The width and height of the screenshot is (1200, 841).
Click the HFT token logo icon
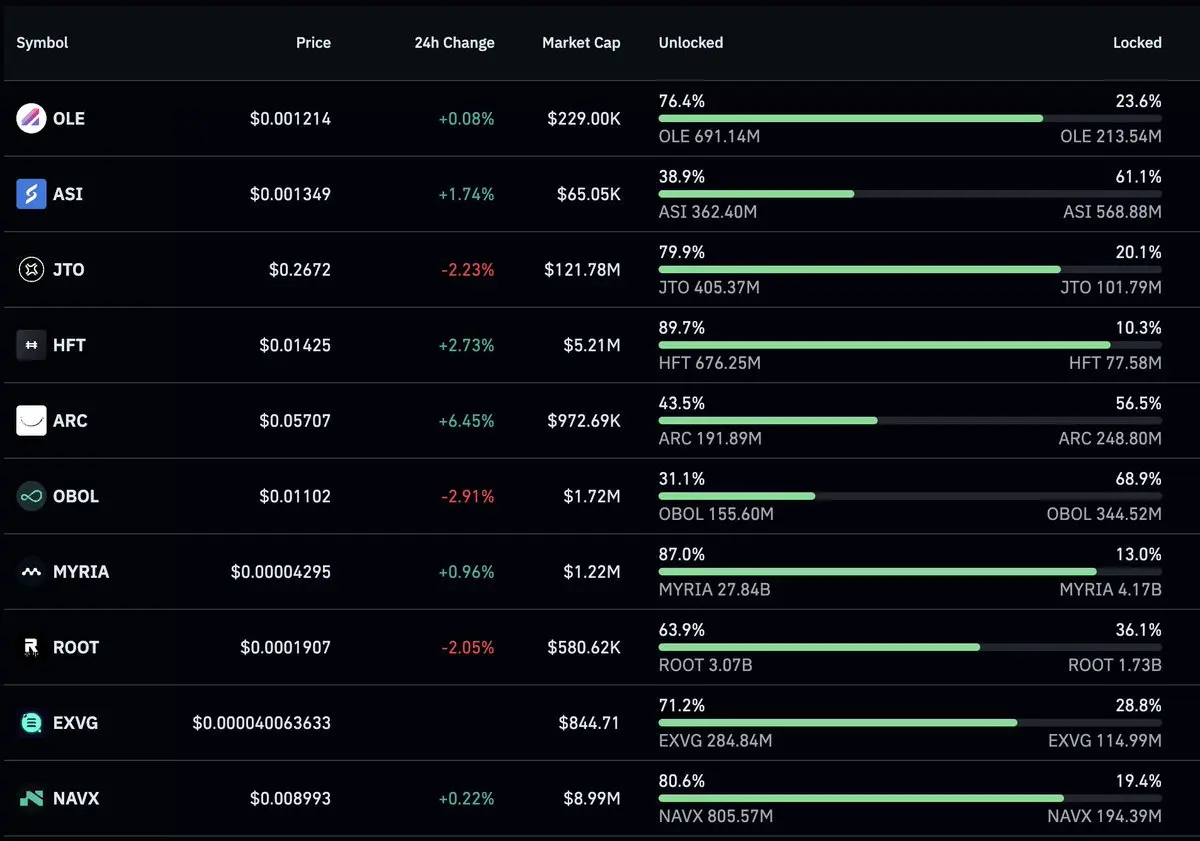pos(31,345)
